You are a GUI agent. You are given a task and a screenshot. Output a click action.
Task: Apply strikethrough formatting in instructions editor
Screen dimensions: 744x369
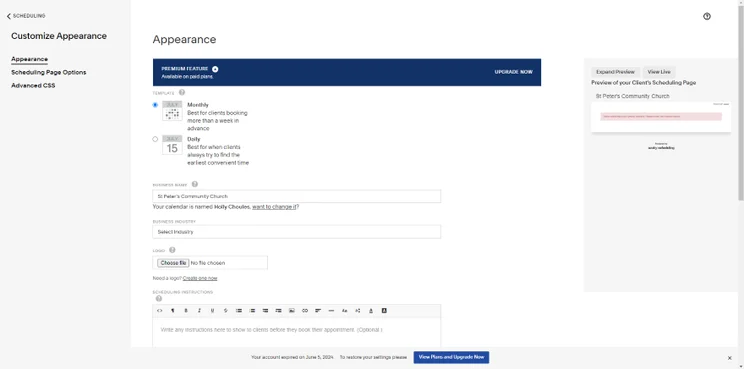pos(226,311)
